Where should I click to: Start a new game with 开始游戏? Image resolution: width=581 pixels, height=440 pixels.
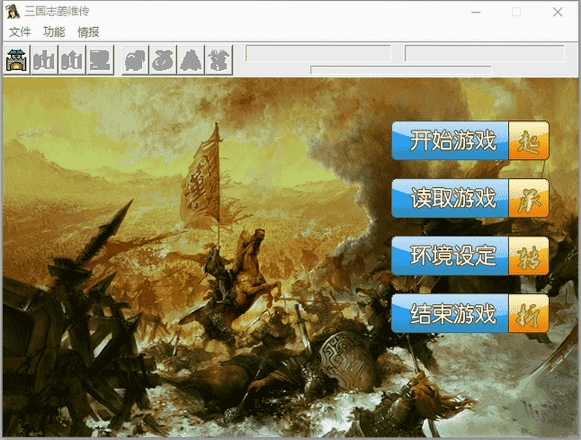pyautogui.click(x=470, y=140)
